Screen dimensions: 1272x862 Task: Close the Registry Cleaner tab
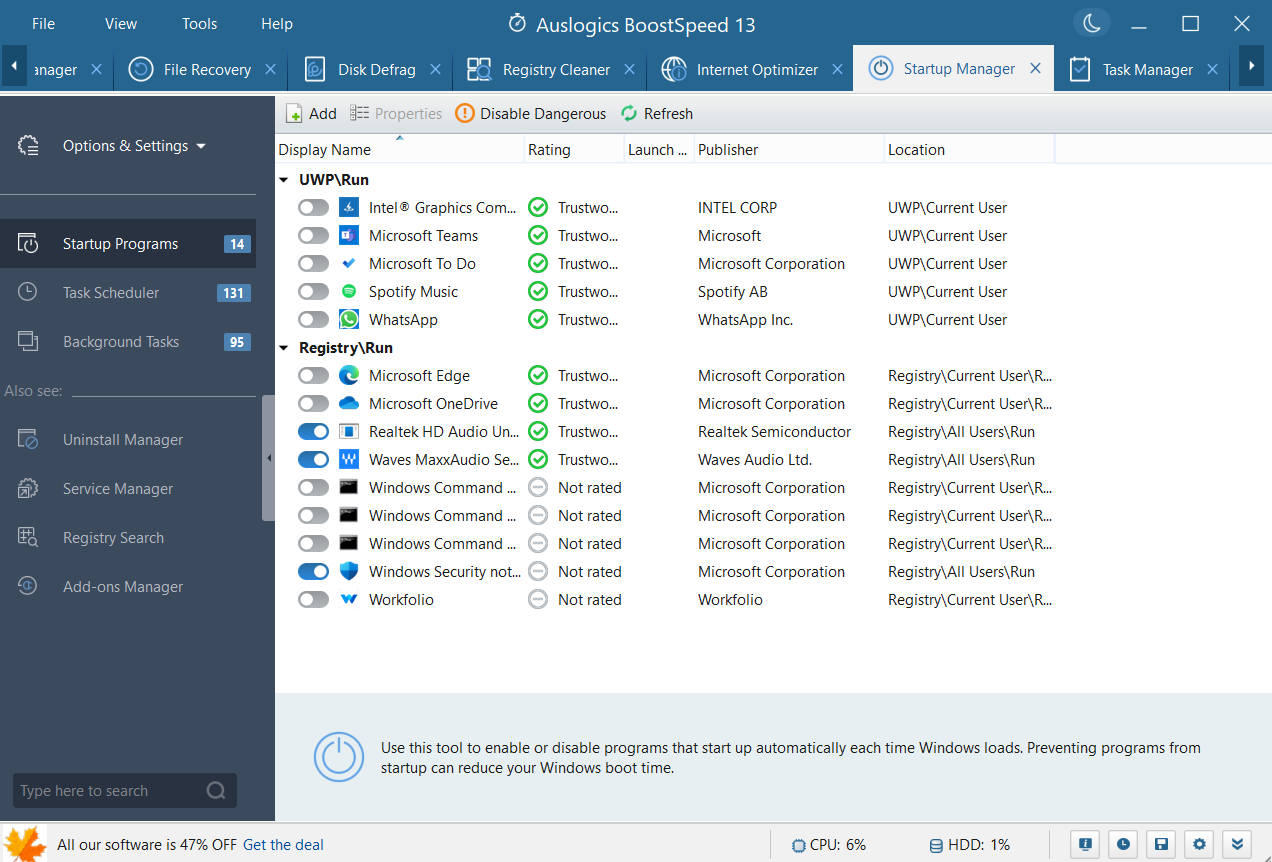(x=629, y=69)
